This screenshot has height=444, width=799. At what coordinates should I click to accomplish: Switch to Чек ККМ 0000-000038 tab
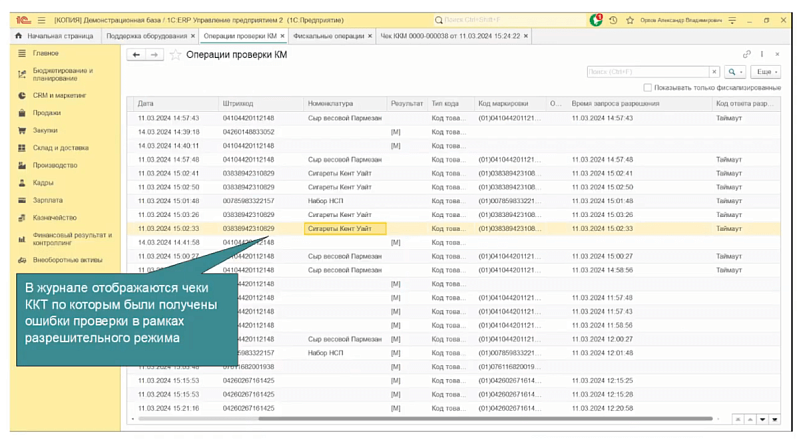click(450, 36)
